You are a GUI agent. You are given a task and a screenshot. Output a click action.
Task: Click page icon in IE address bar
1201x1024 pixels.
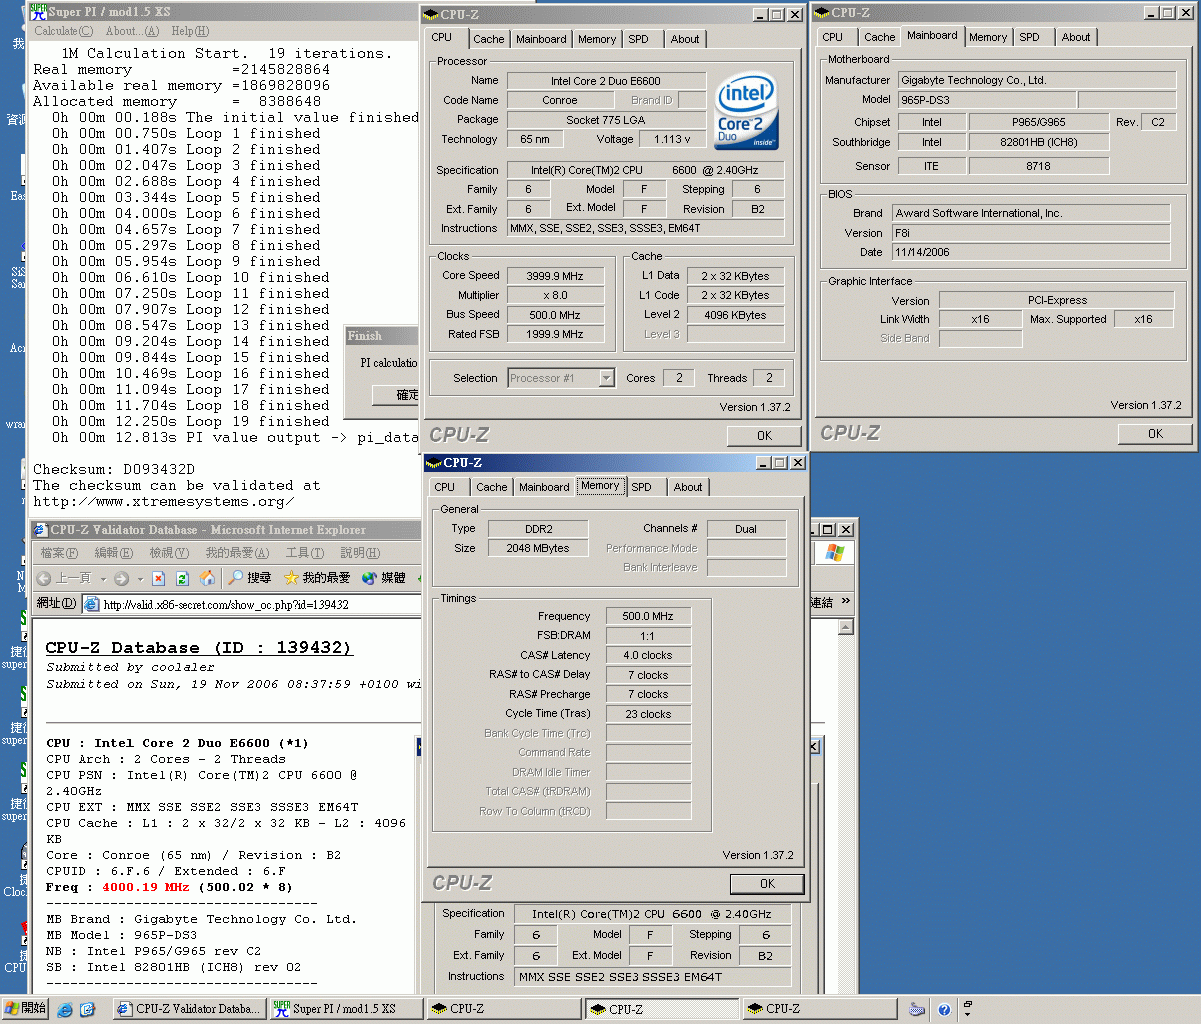click(x=91, y=604)
